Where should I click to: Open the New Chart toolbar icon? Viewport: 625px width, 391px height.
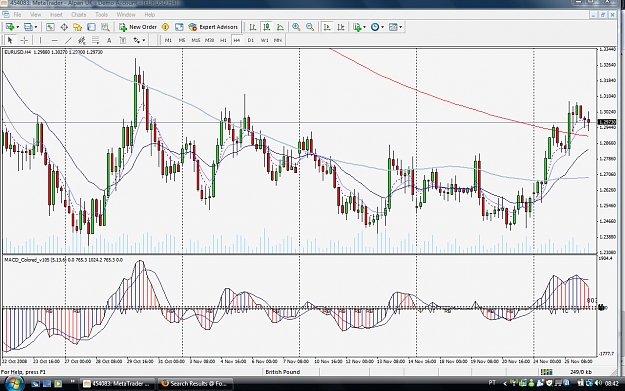pos(10,27)
